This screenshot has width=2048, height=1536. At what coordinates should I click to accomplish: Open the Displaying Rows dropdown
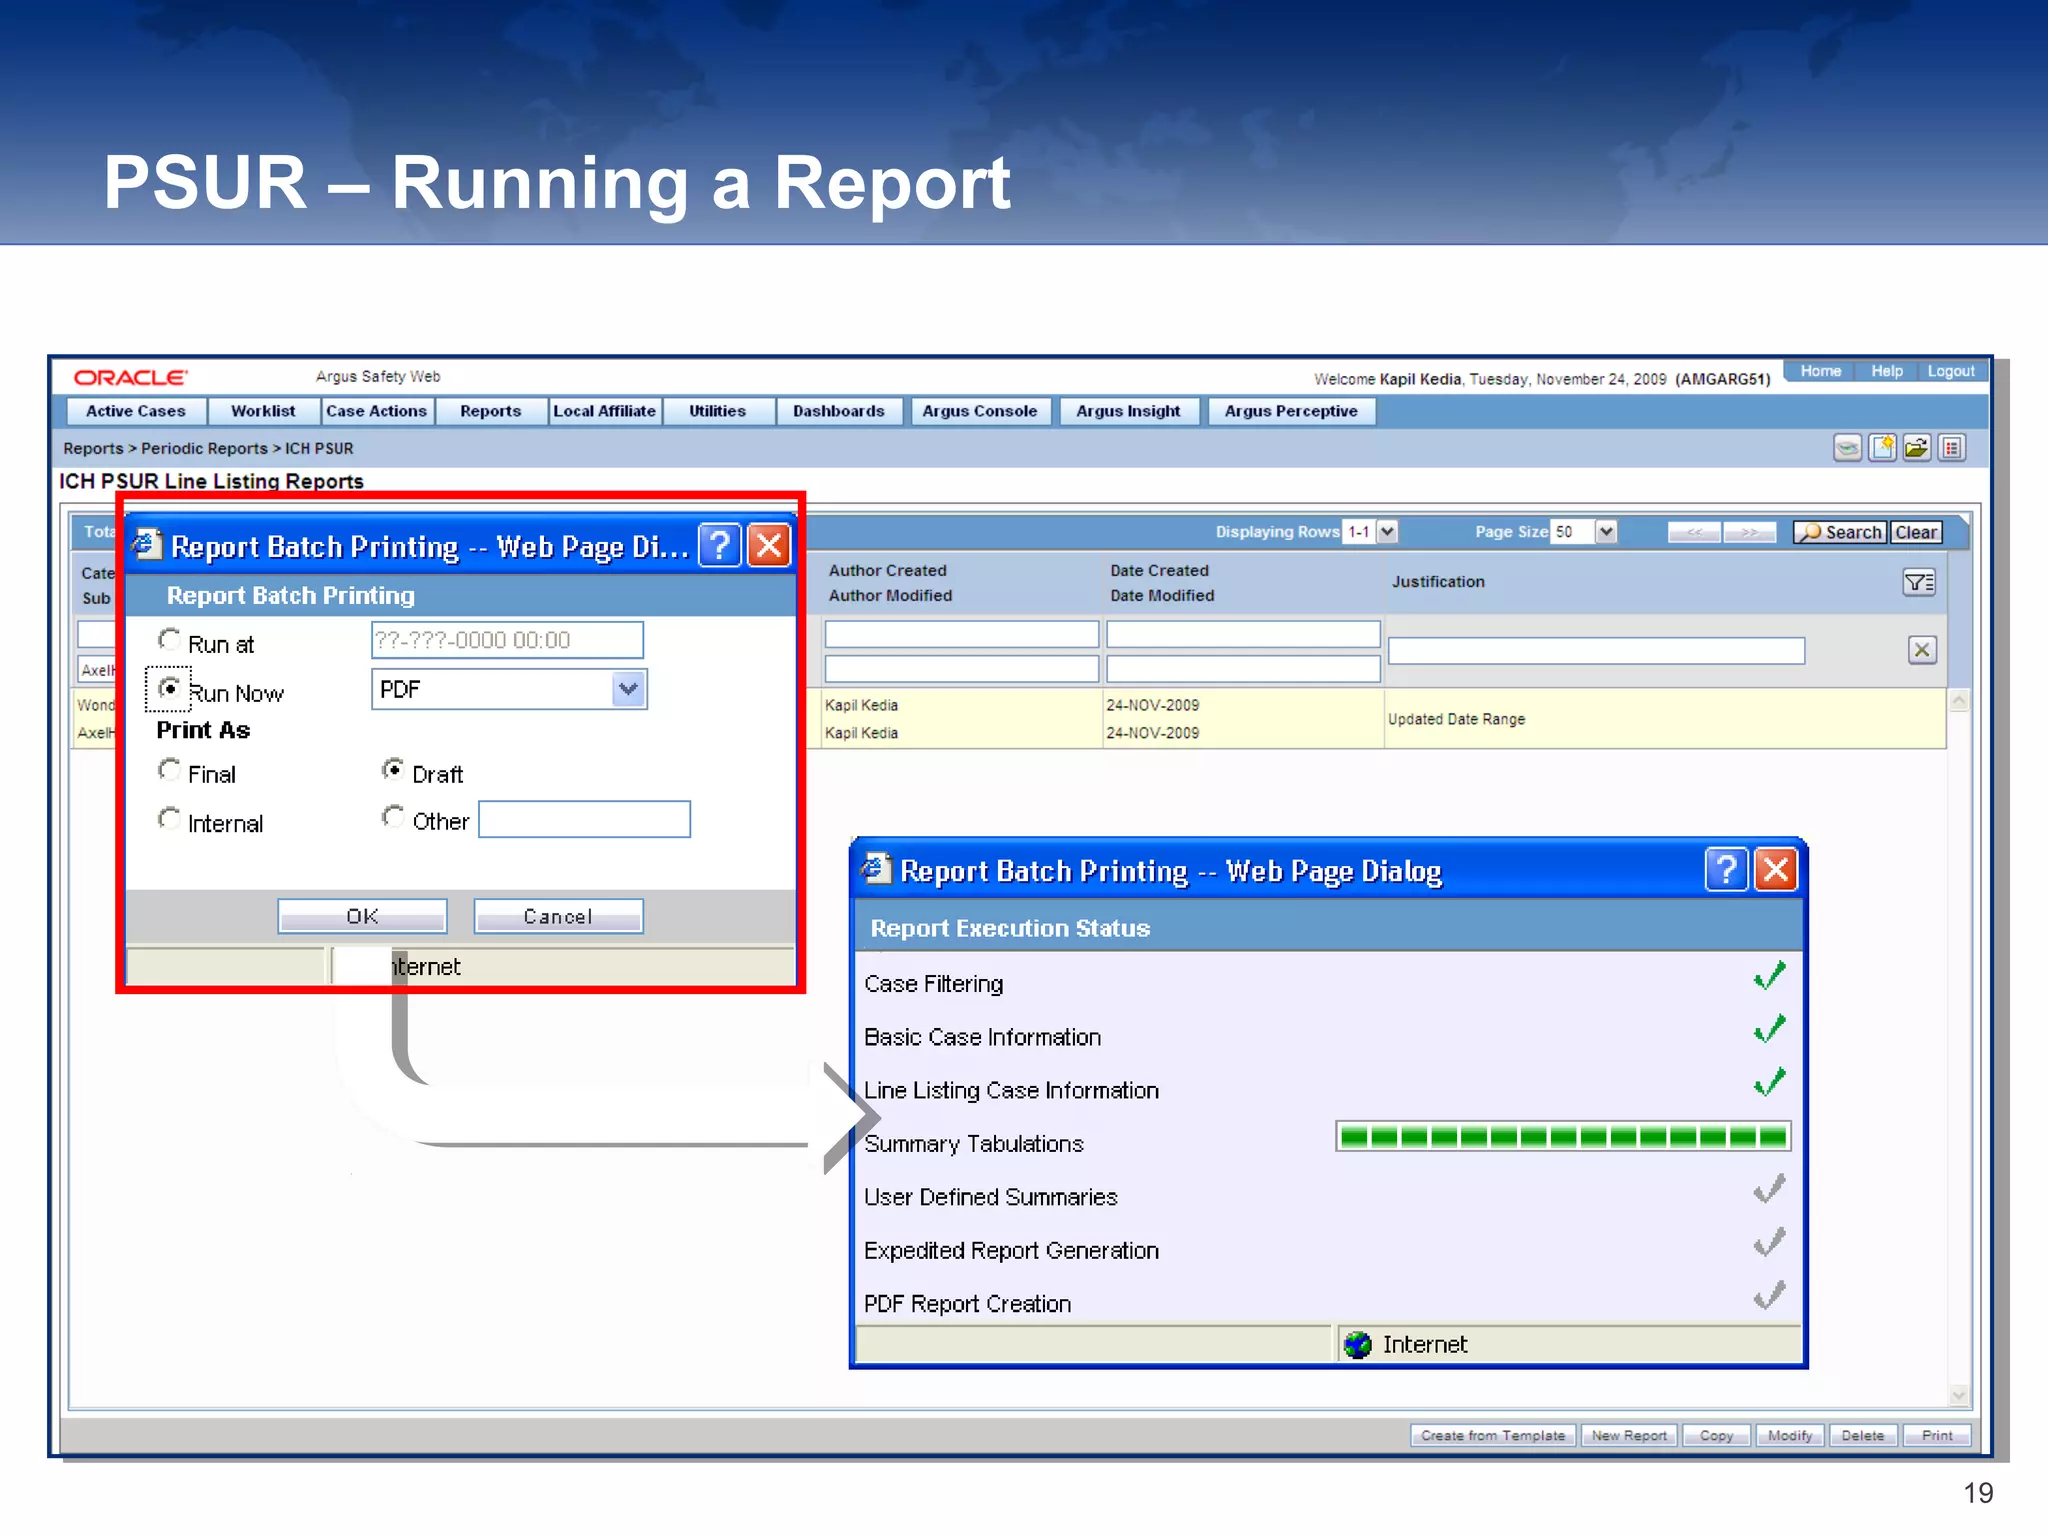[1388, 532]
